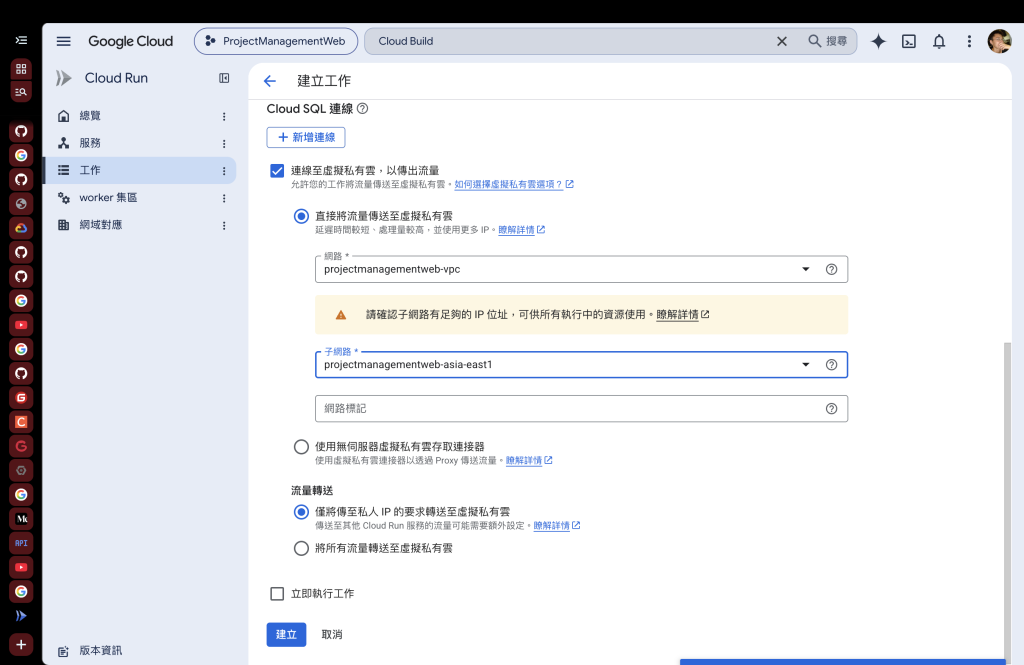This screenshot has width=1024, height=665.
Task: Go back from 建立工作 page
Action: click(270, 81)
